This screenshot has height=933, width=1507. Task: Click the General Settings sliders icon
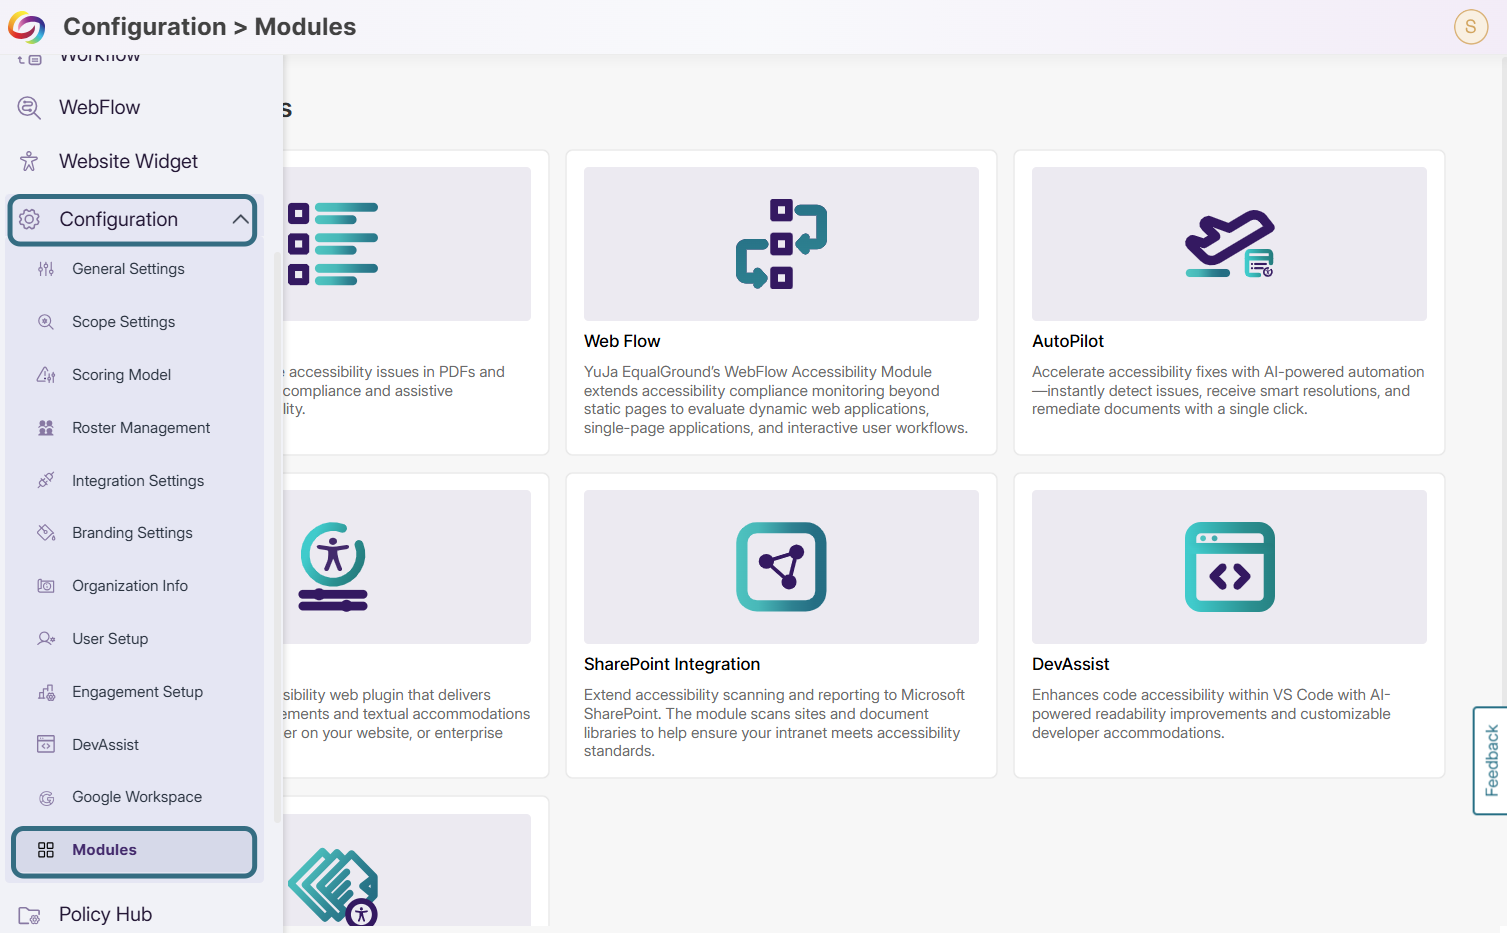click(x=46, y=269)
